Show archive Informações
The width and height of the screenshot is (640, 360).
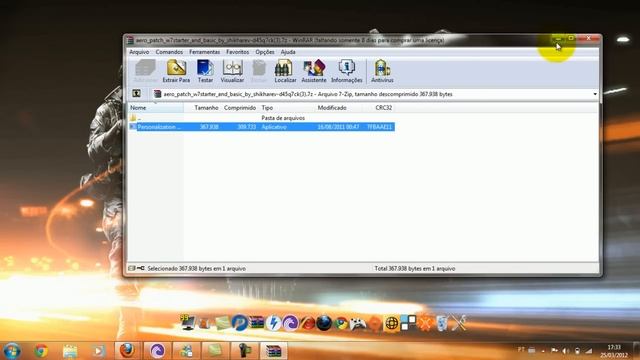coord(347,71)
